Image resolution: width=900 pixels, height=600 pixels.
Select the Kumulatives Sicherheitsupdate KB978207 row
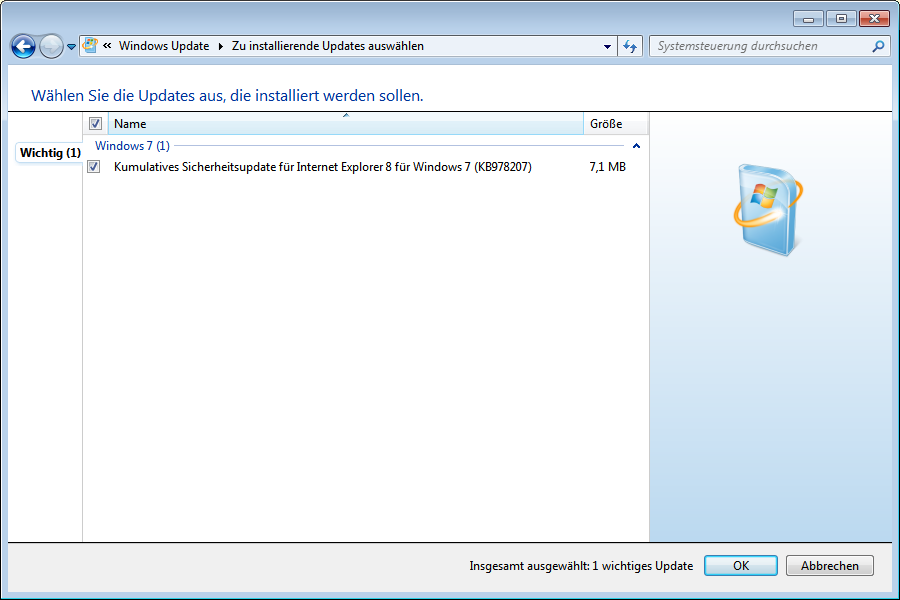tap(365, 167)
